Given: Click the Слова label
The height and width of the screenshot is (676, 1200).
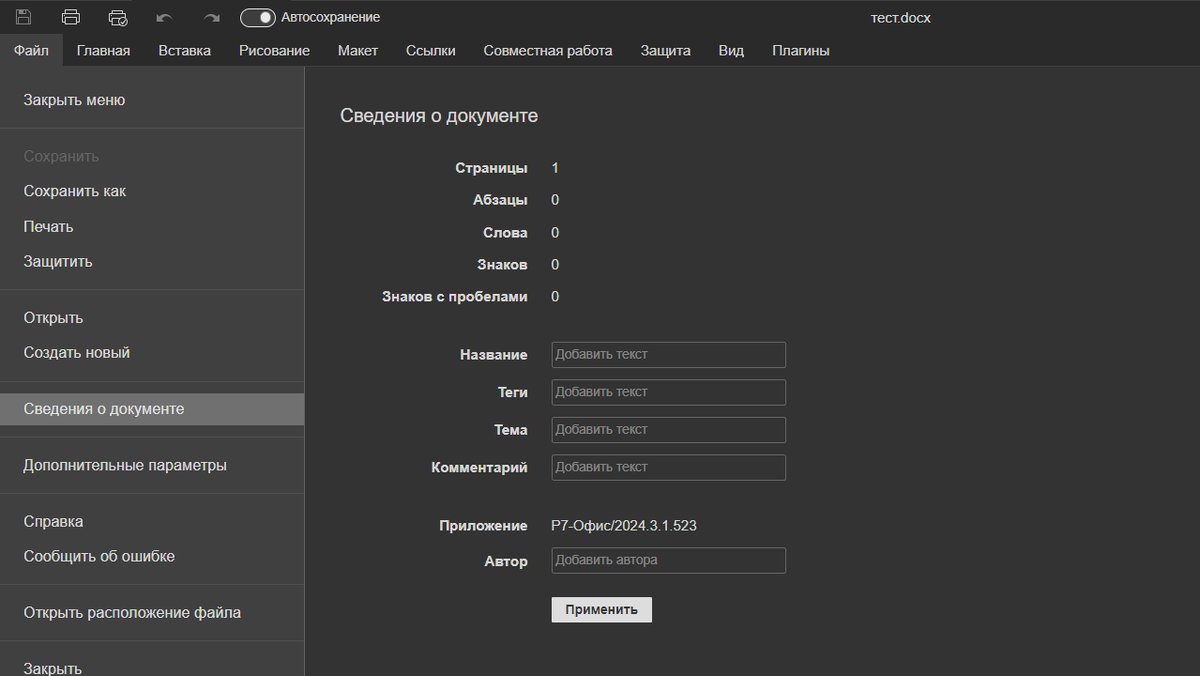Looking at the screenshot, I should (x=505, y=233).
